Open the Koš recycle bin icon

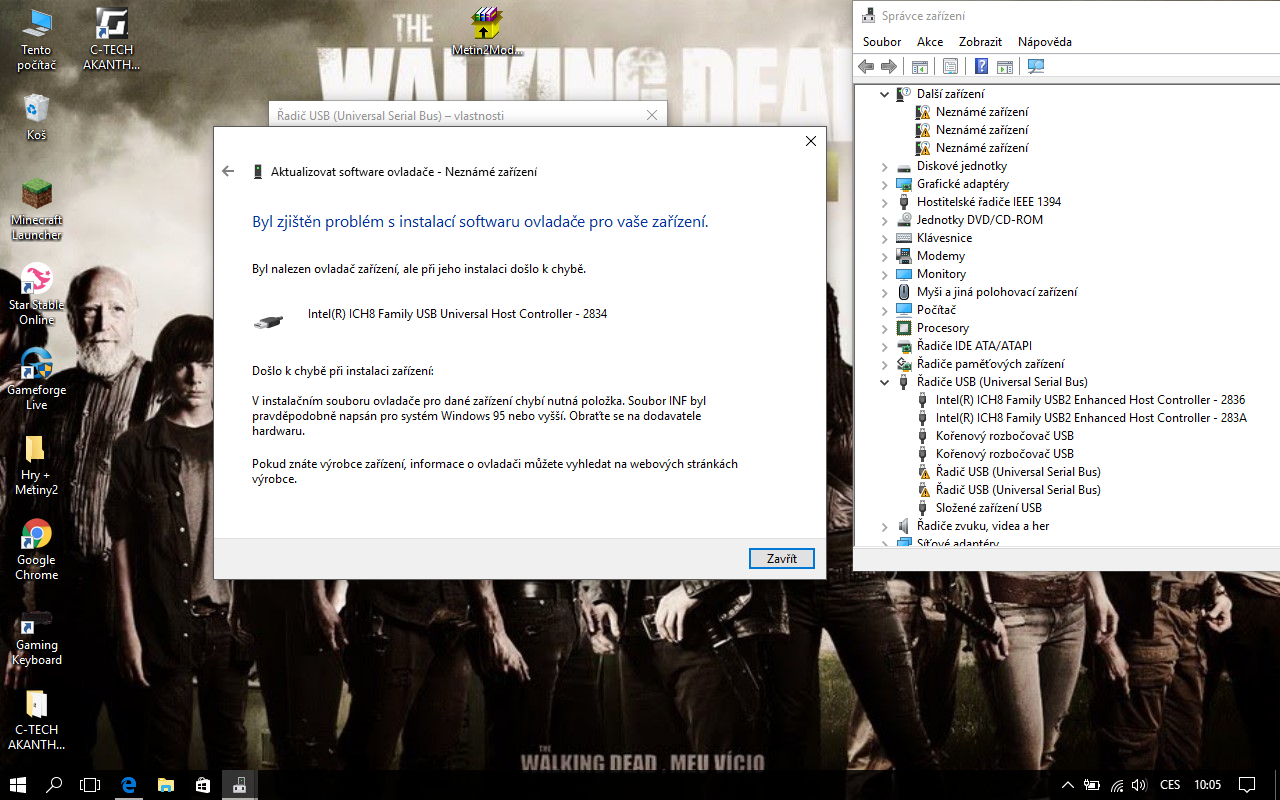37,117
